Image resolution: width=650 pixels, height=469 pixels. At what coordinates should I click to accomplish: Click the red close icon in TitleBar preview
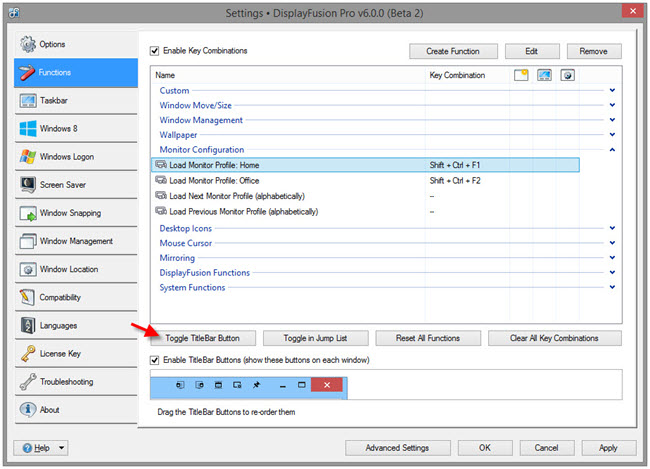coord(327,385)
